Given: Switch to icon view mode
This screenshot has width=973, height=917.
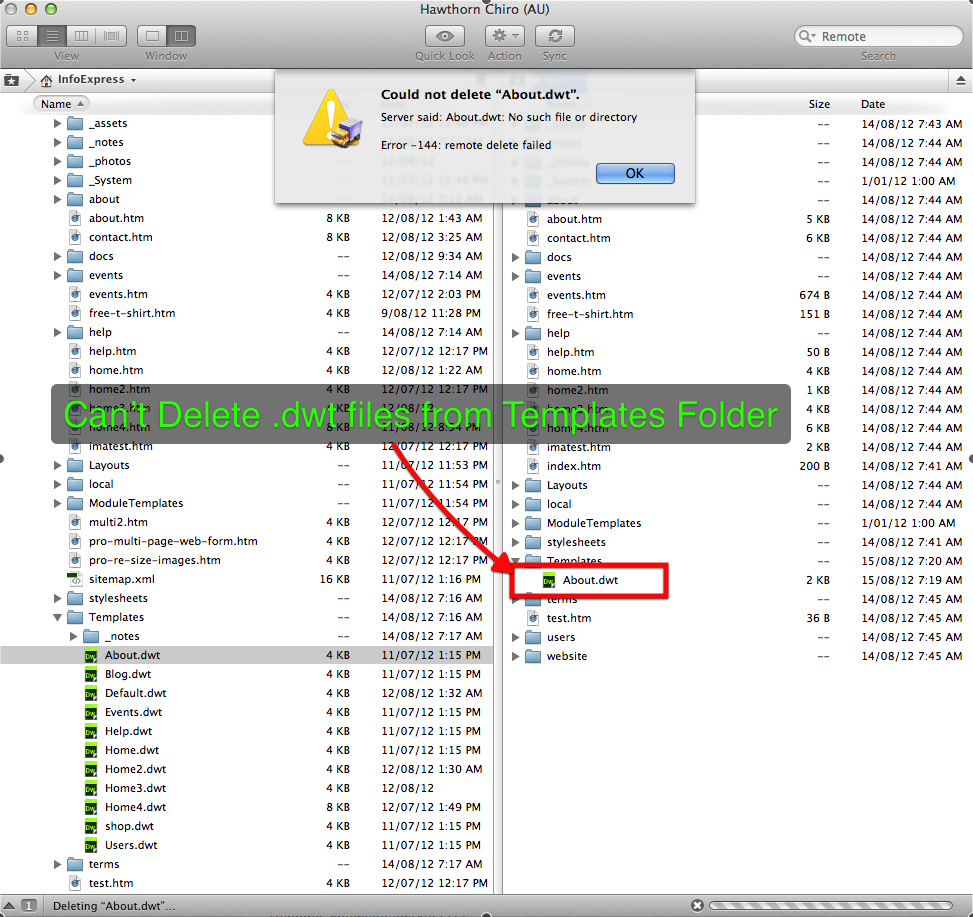Looking at the screenshot, I should tap(20, 35).
